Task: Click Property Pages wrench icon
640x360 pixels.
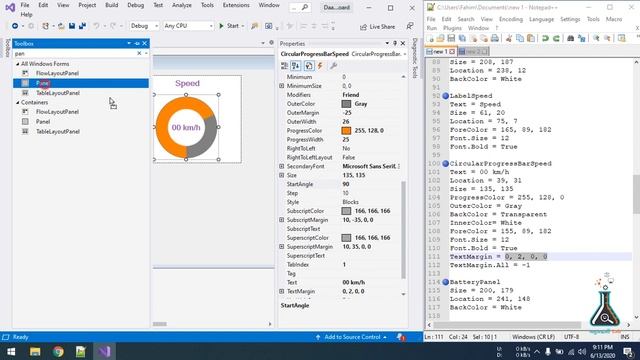Action: tap(333, 66)
